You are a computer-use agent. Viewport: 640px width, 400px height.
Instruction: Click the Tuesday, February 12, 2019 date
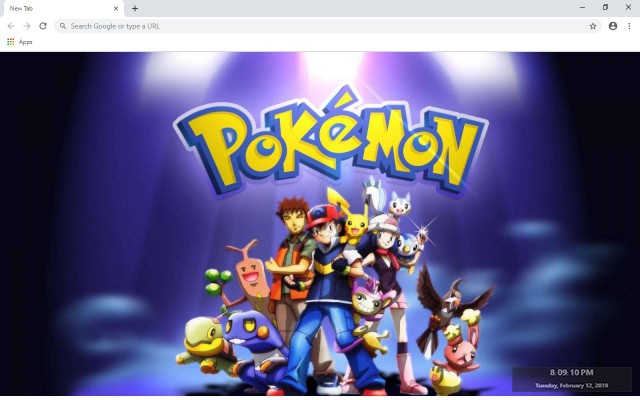[x=571, y=385]
